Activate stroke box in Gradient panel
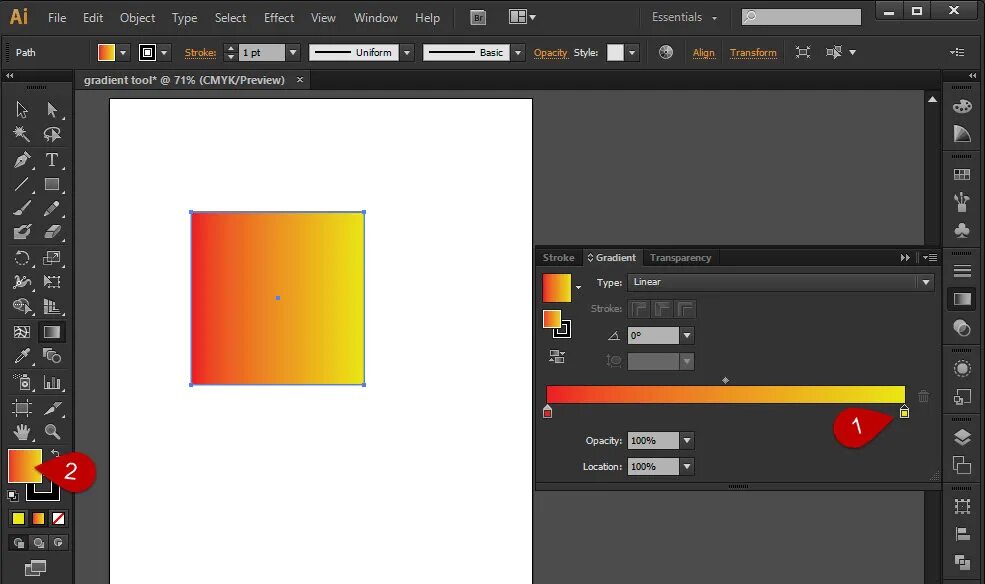Viewport: 985px width, 584px height. 562,329
